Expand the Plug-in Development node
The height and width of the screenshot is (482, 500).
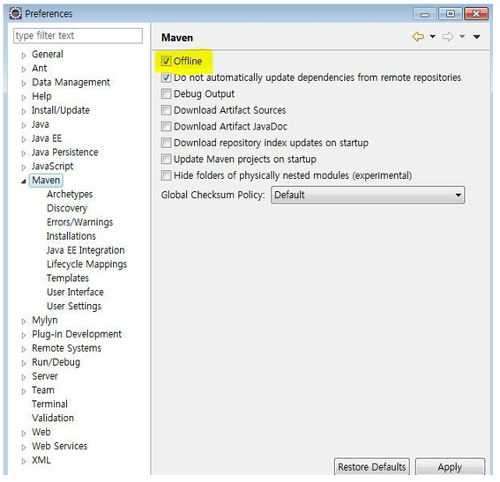click(x=24, y=335)
